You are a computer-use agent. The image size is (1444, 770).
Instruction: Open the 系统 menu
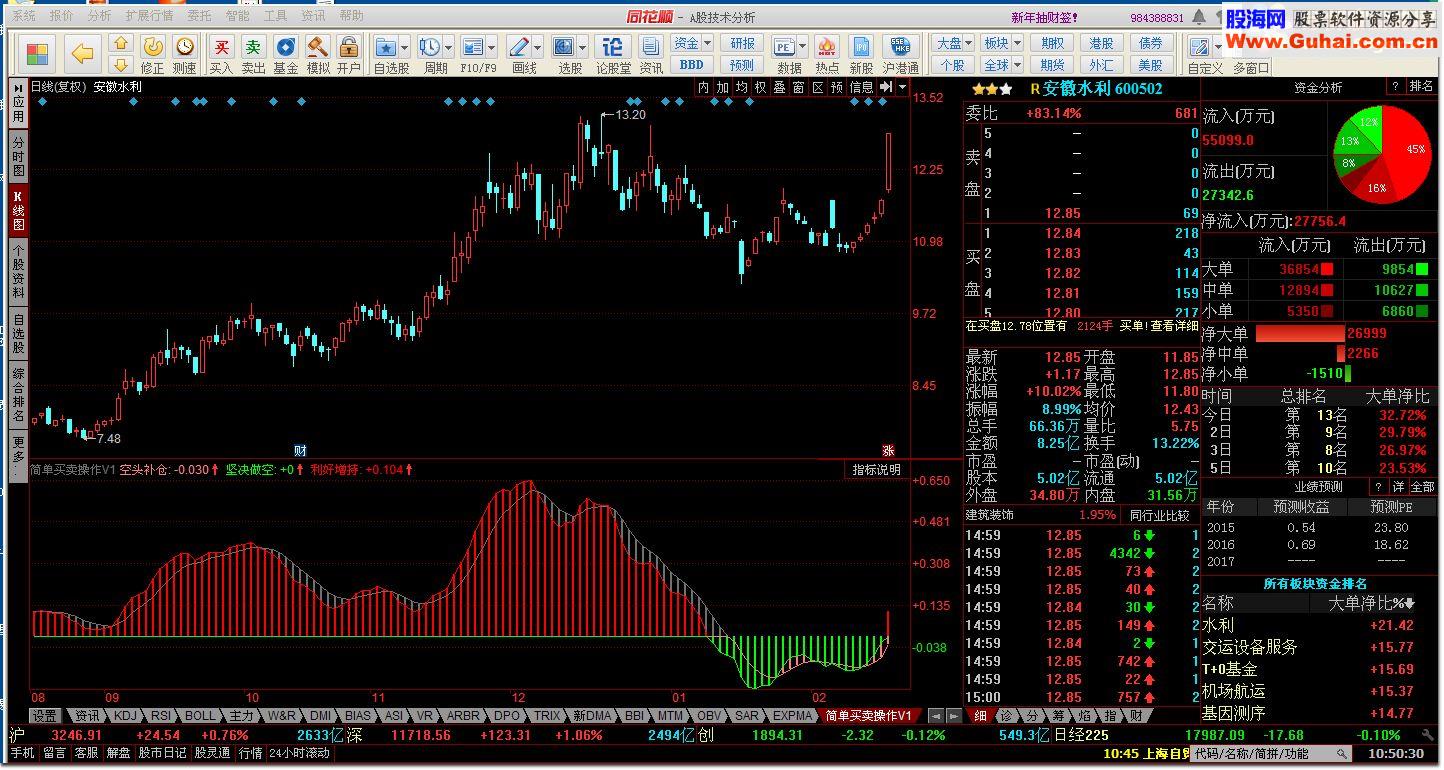click(23, 16)
